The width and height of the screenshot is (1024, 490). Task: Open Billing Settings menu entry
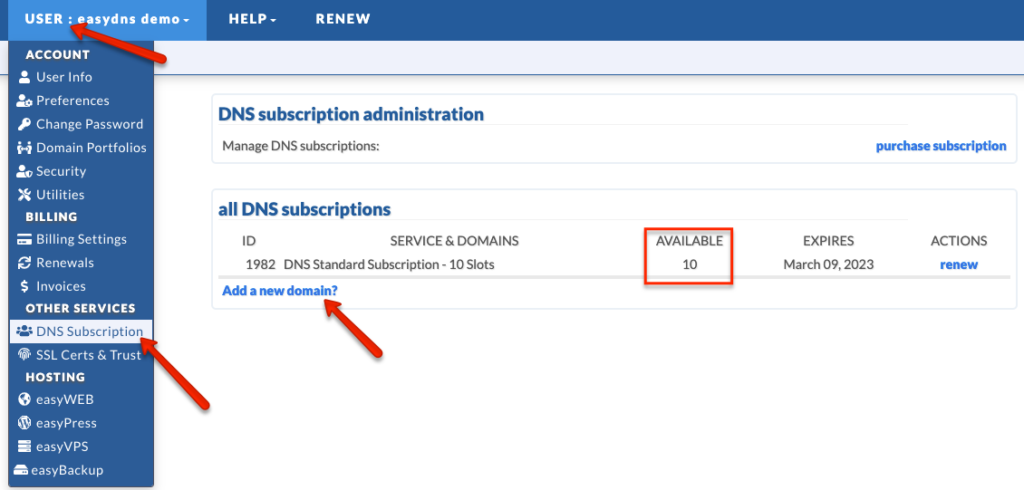pyautogui.click(x=82, y=239)
